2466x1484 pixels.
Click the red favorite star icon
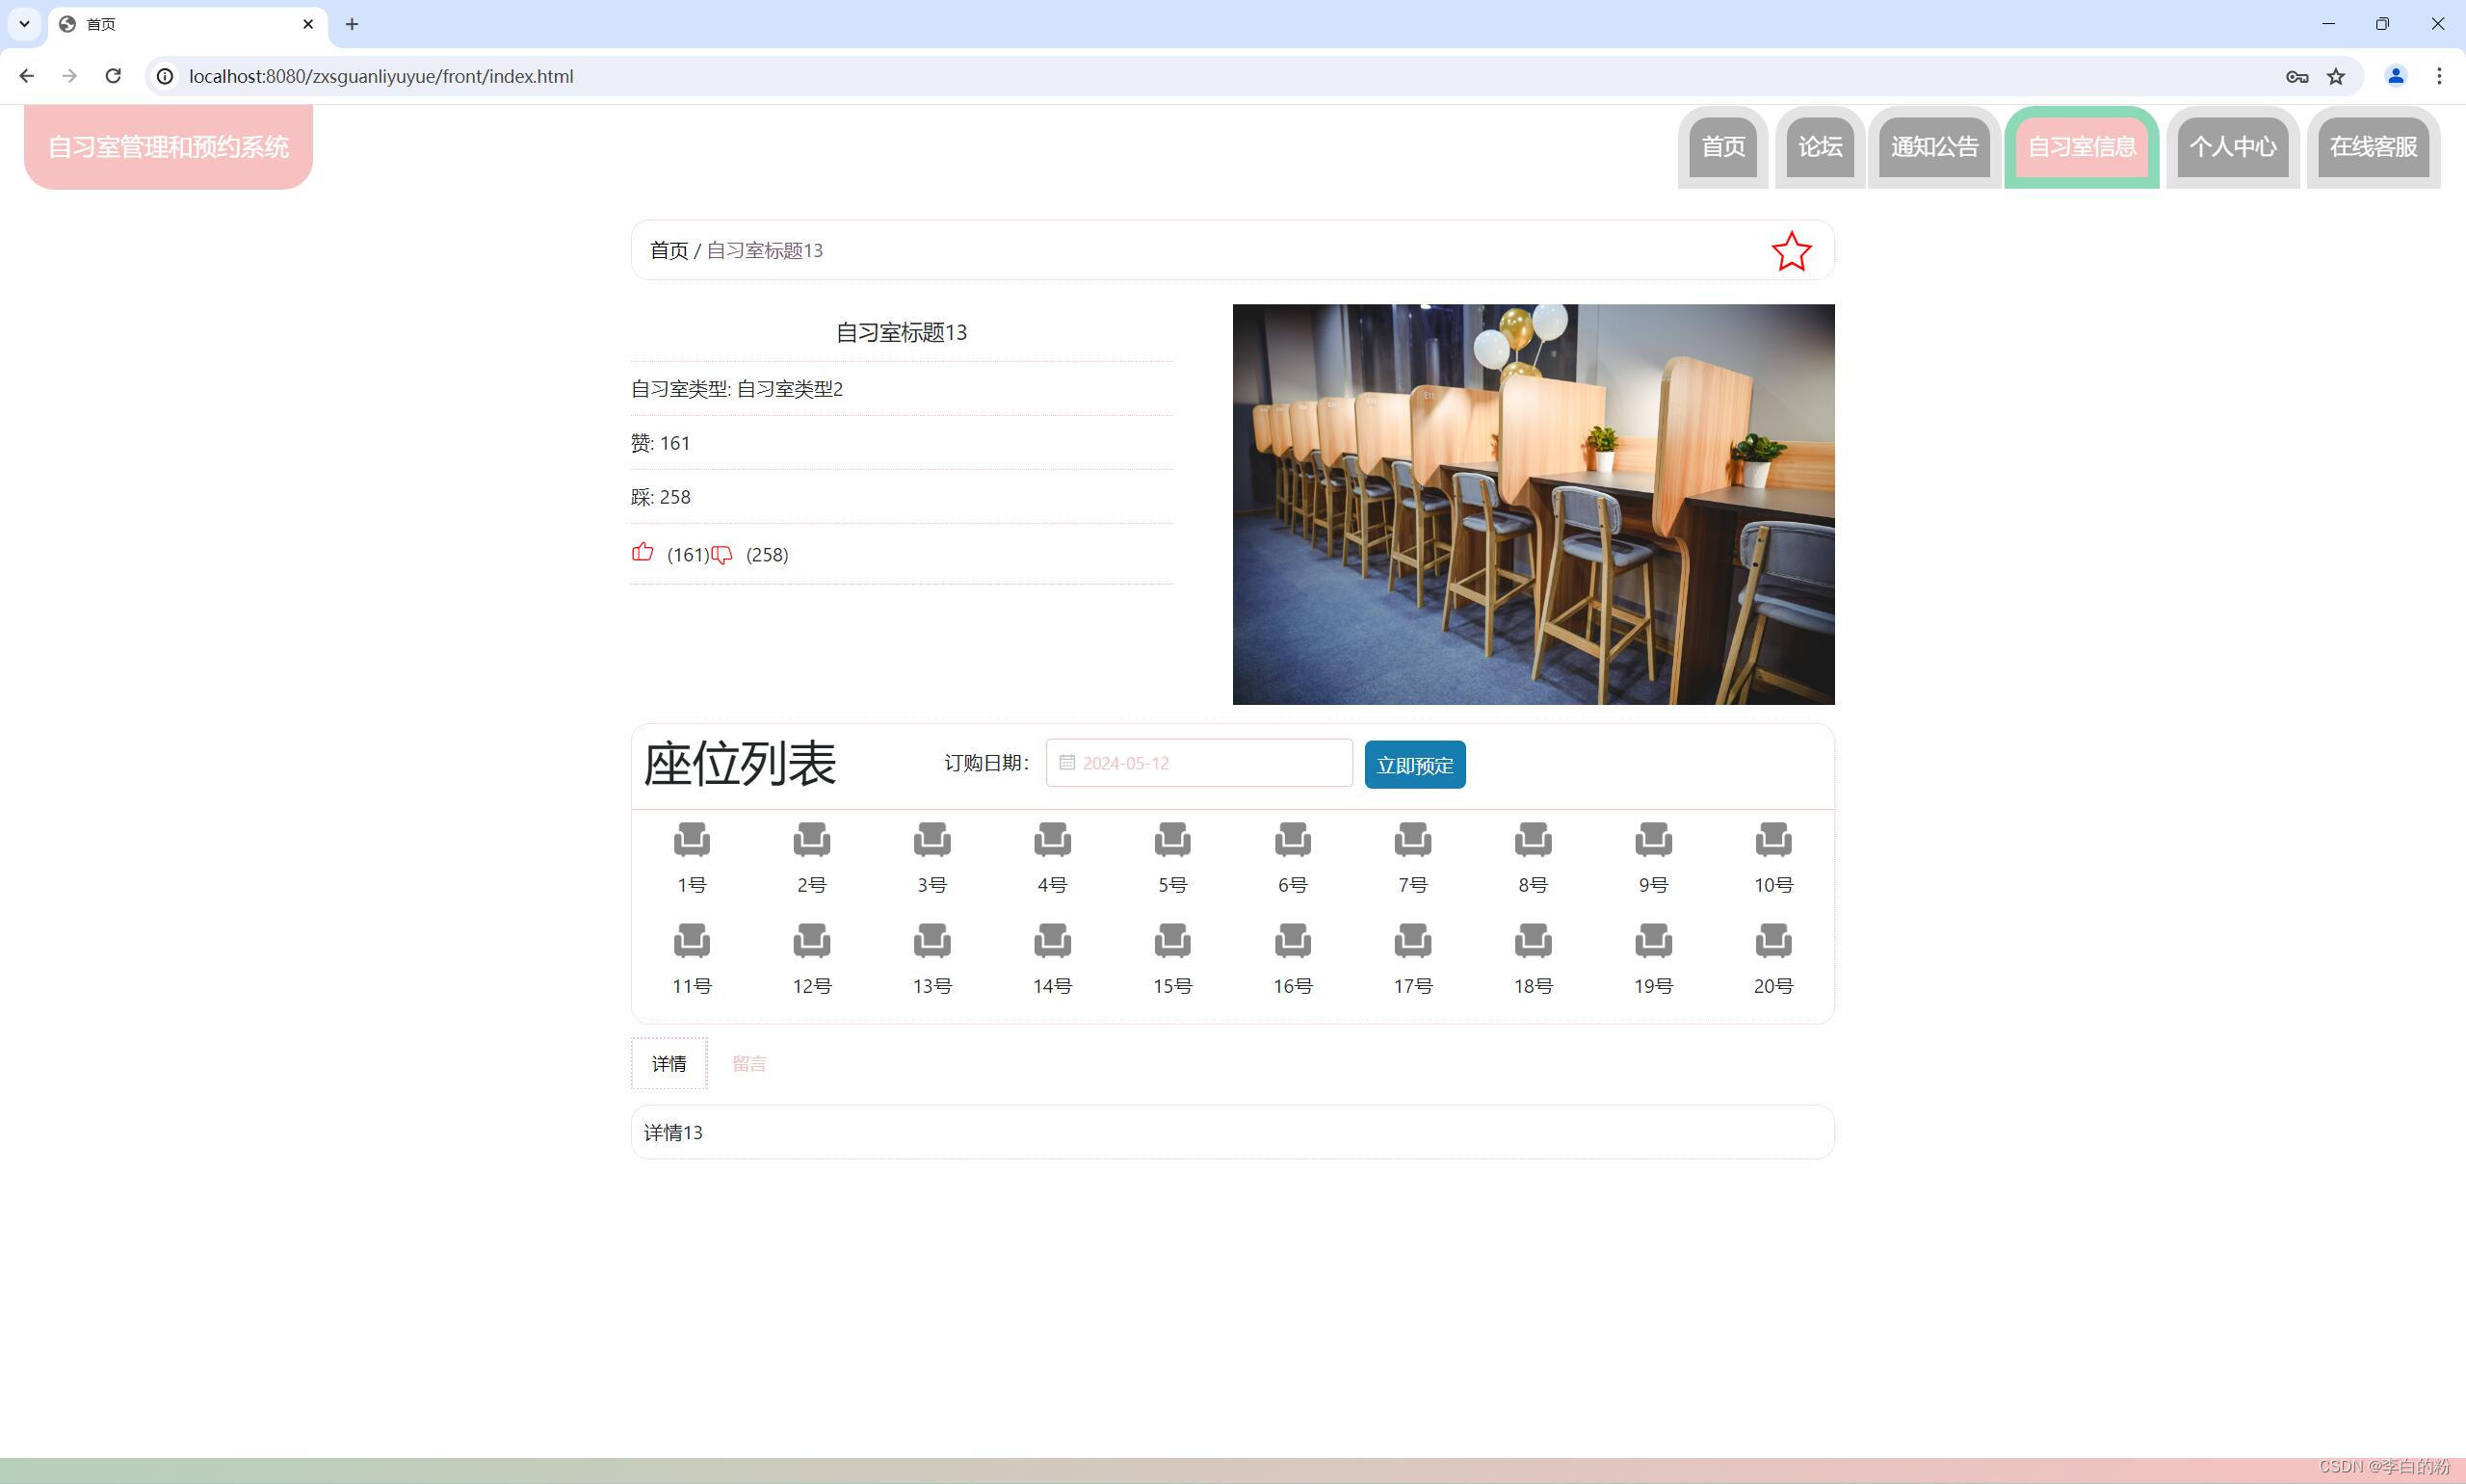(x=1790, y=252)
